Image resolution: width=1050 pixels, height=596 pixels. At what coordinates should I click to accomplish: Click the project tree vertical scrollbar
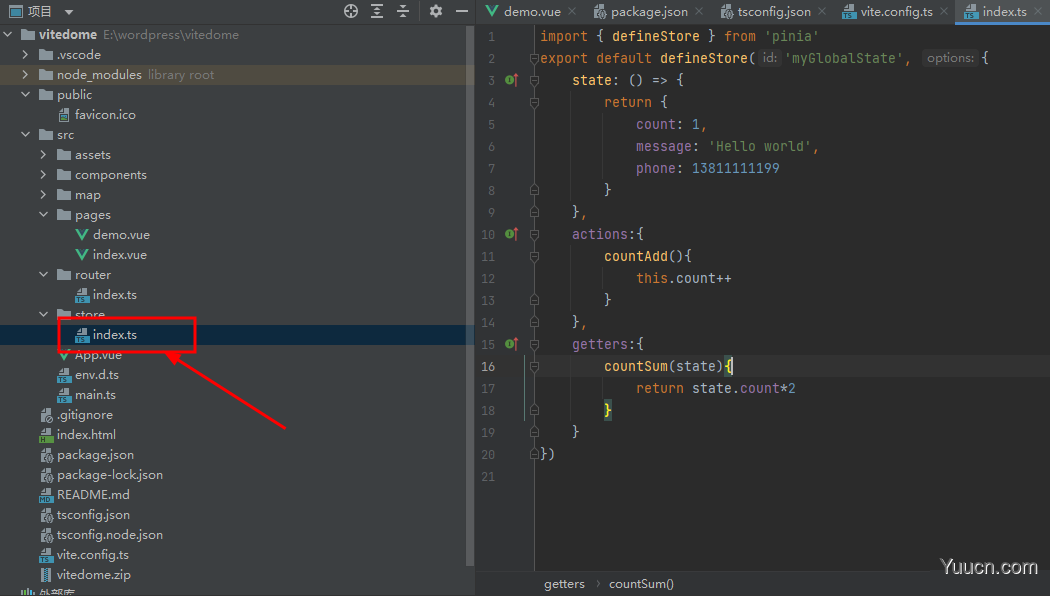coord(470,295)
